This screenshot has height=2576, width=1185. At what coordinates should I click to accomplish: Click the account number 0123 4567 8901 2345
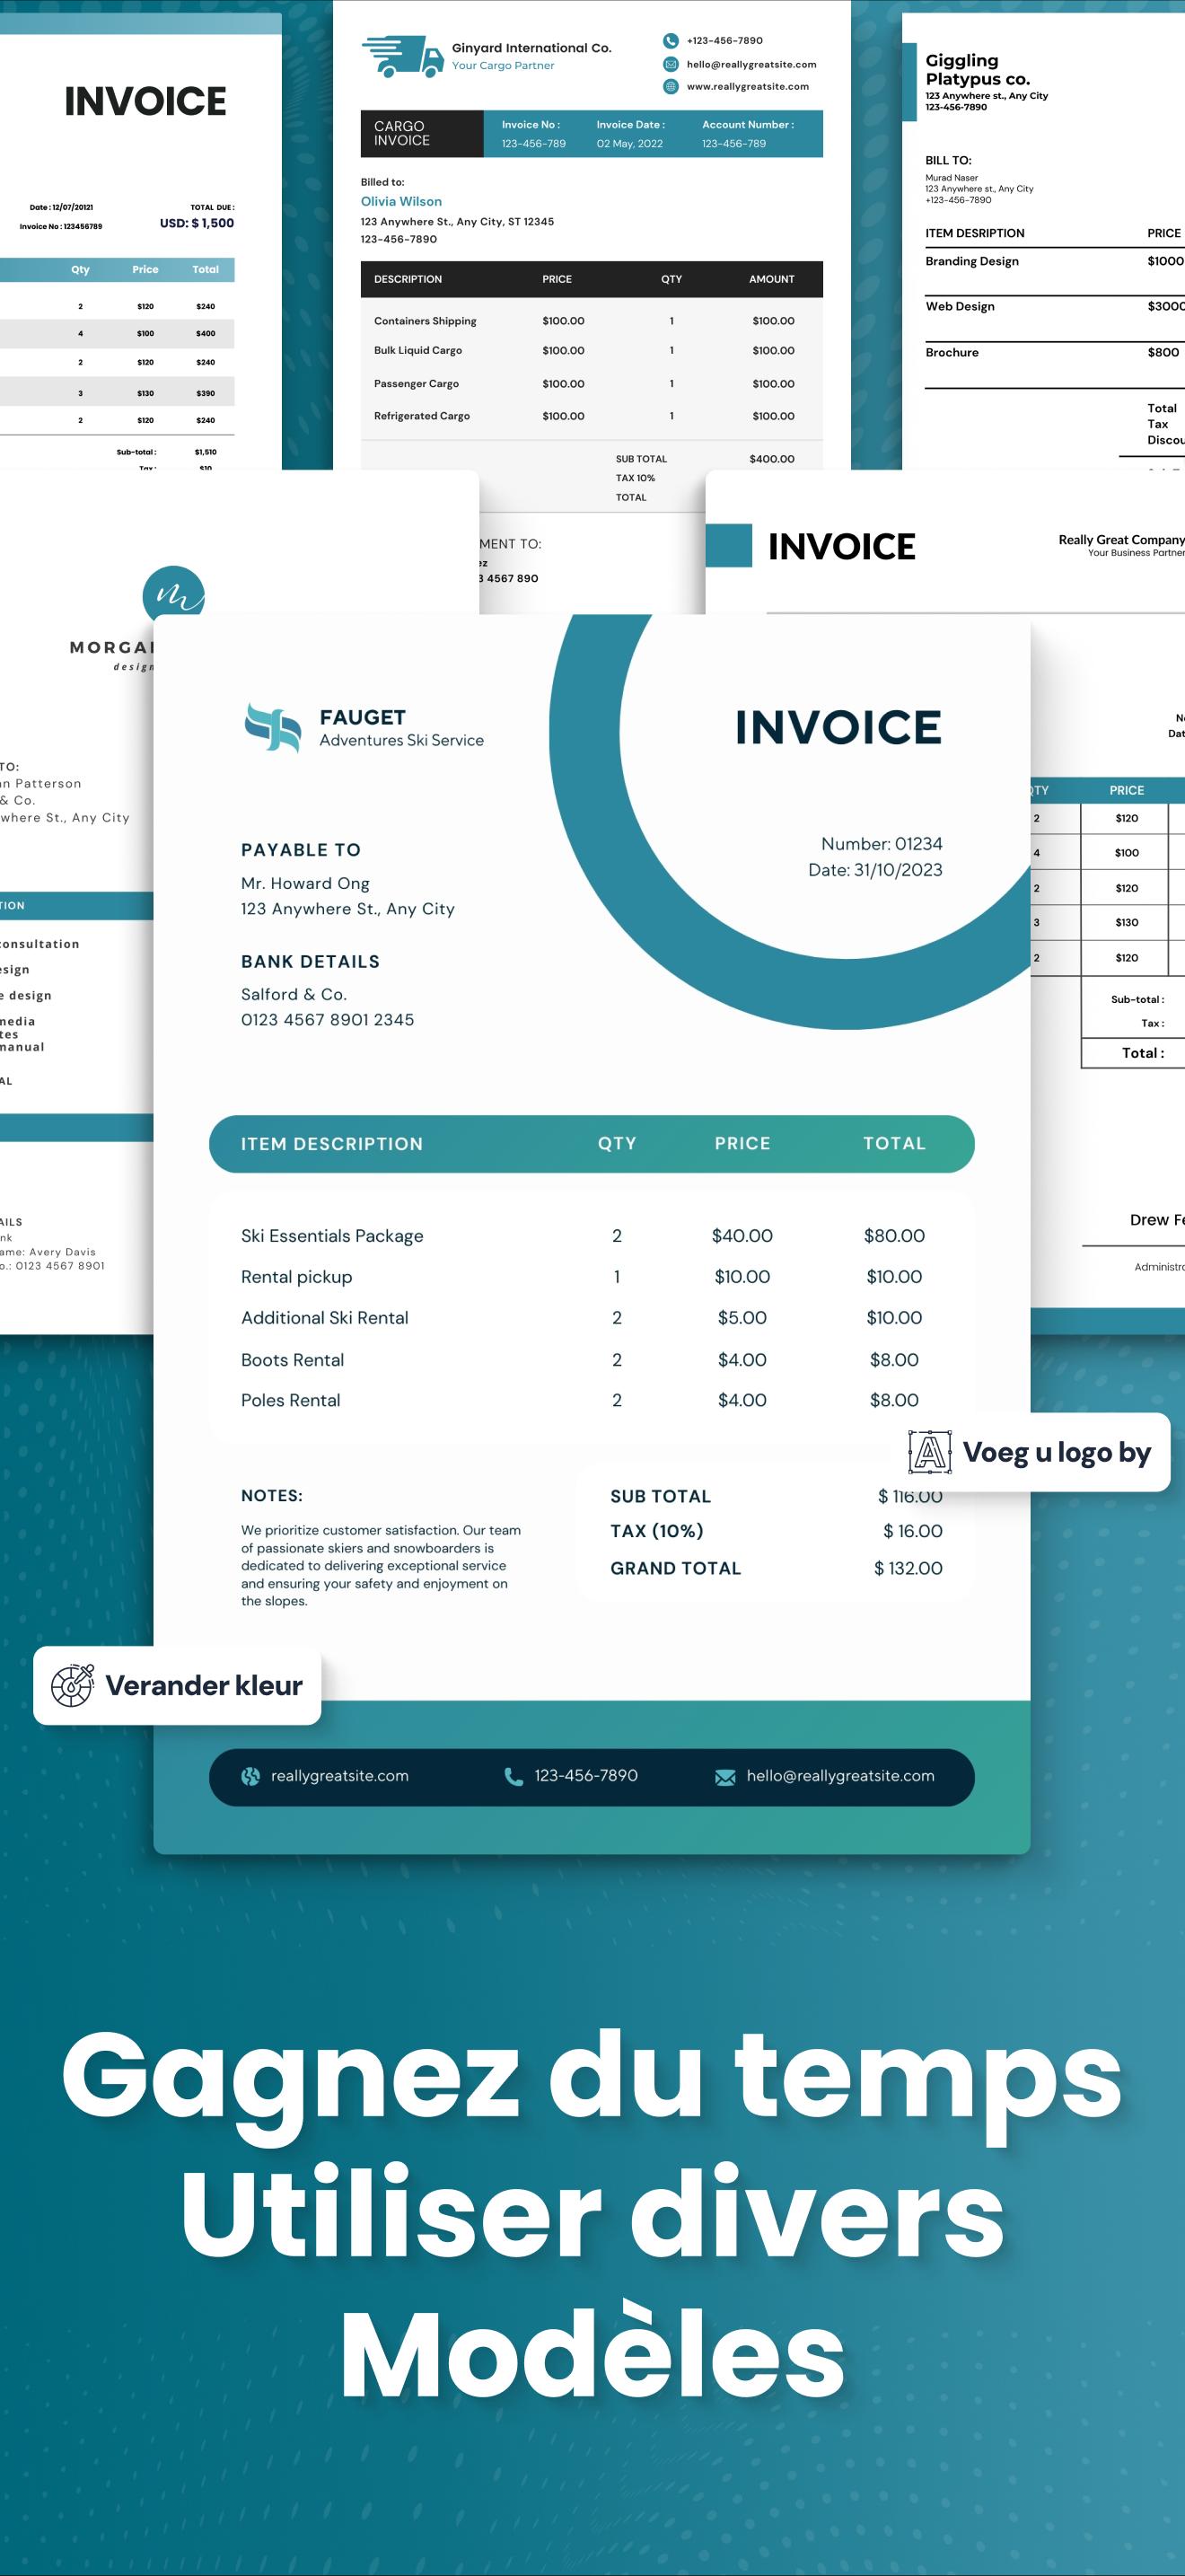[x=327, y=1020]
